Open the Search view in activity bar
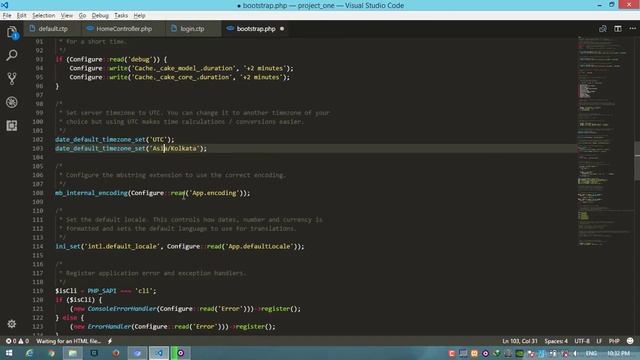640x360 pixels. point(12,55)
